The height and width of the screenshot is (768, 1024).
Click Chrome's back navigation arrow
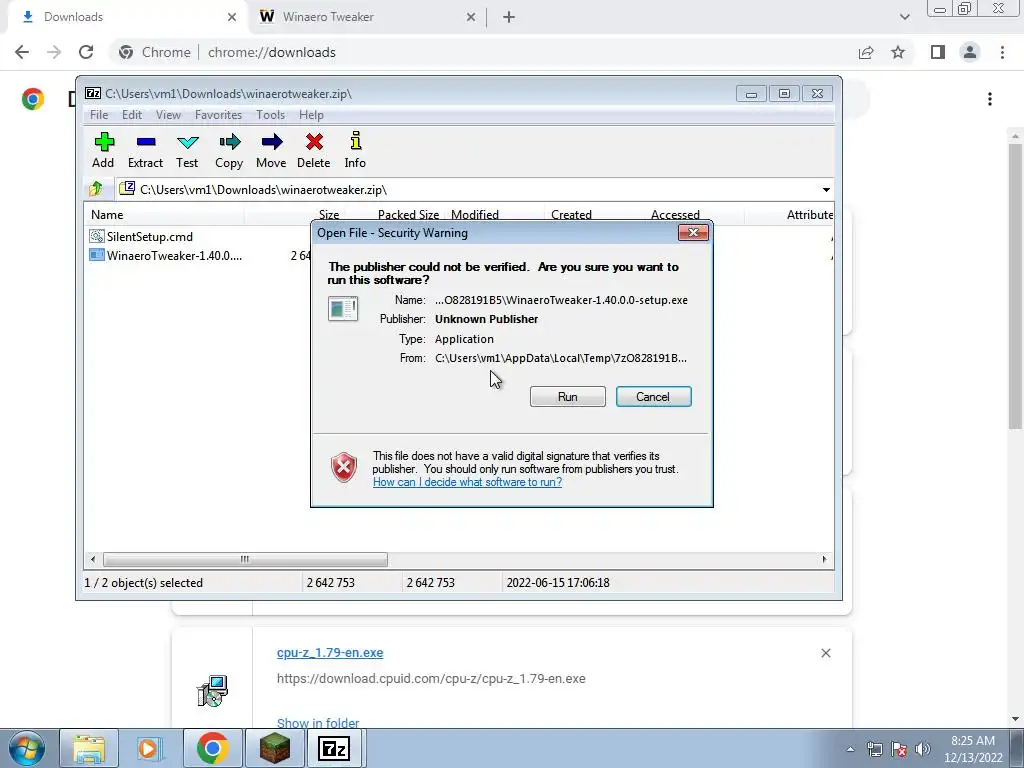[x=22, y=52]
